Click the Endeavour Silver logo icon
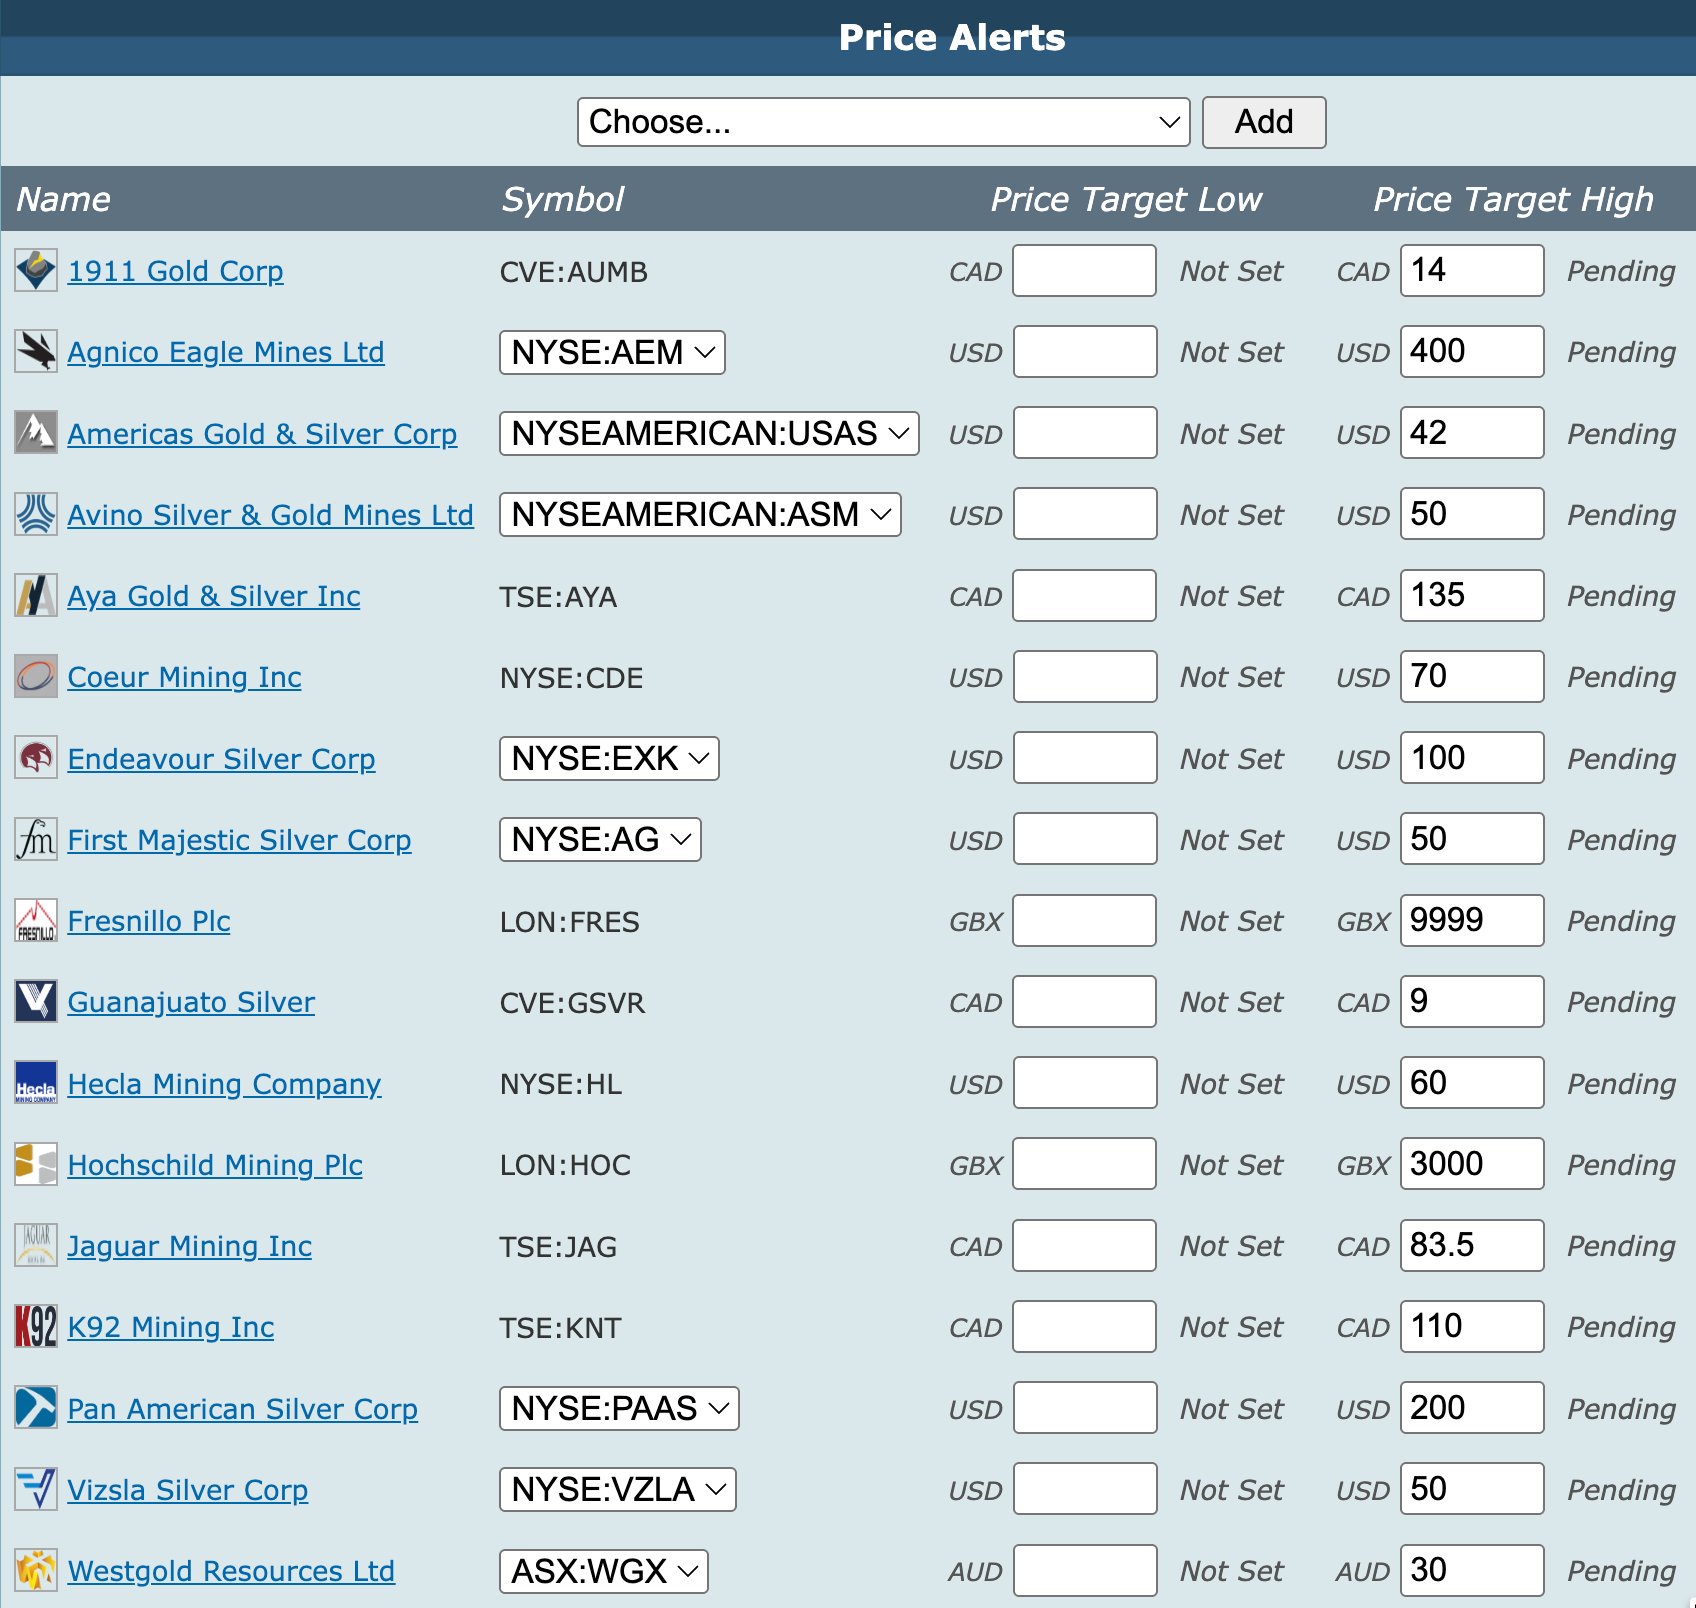Viewport: 1696px width, 1608px height. pyautogui.click(x=36, y=758)
